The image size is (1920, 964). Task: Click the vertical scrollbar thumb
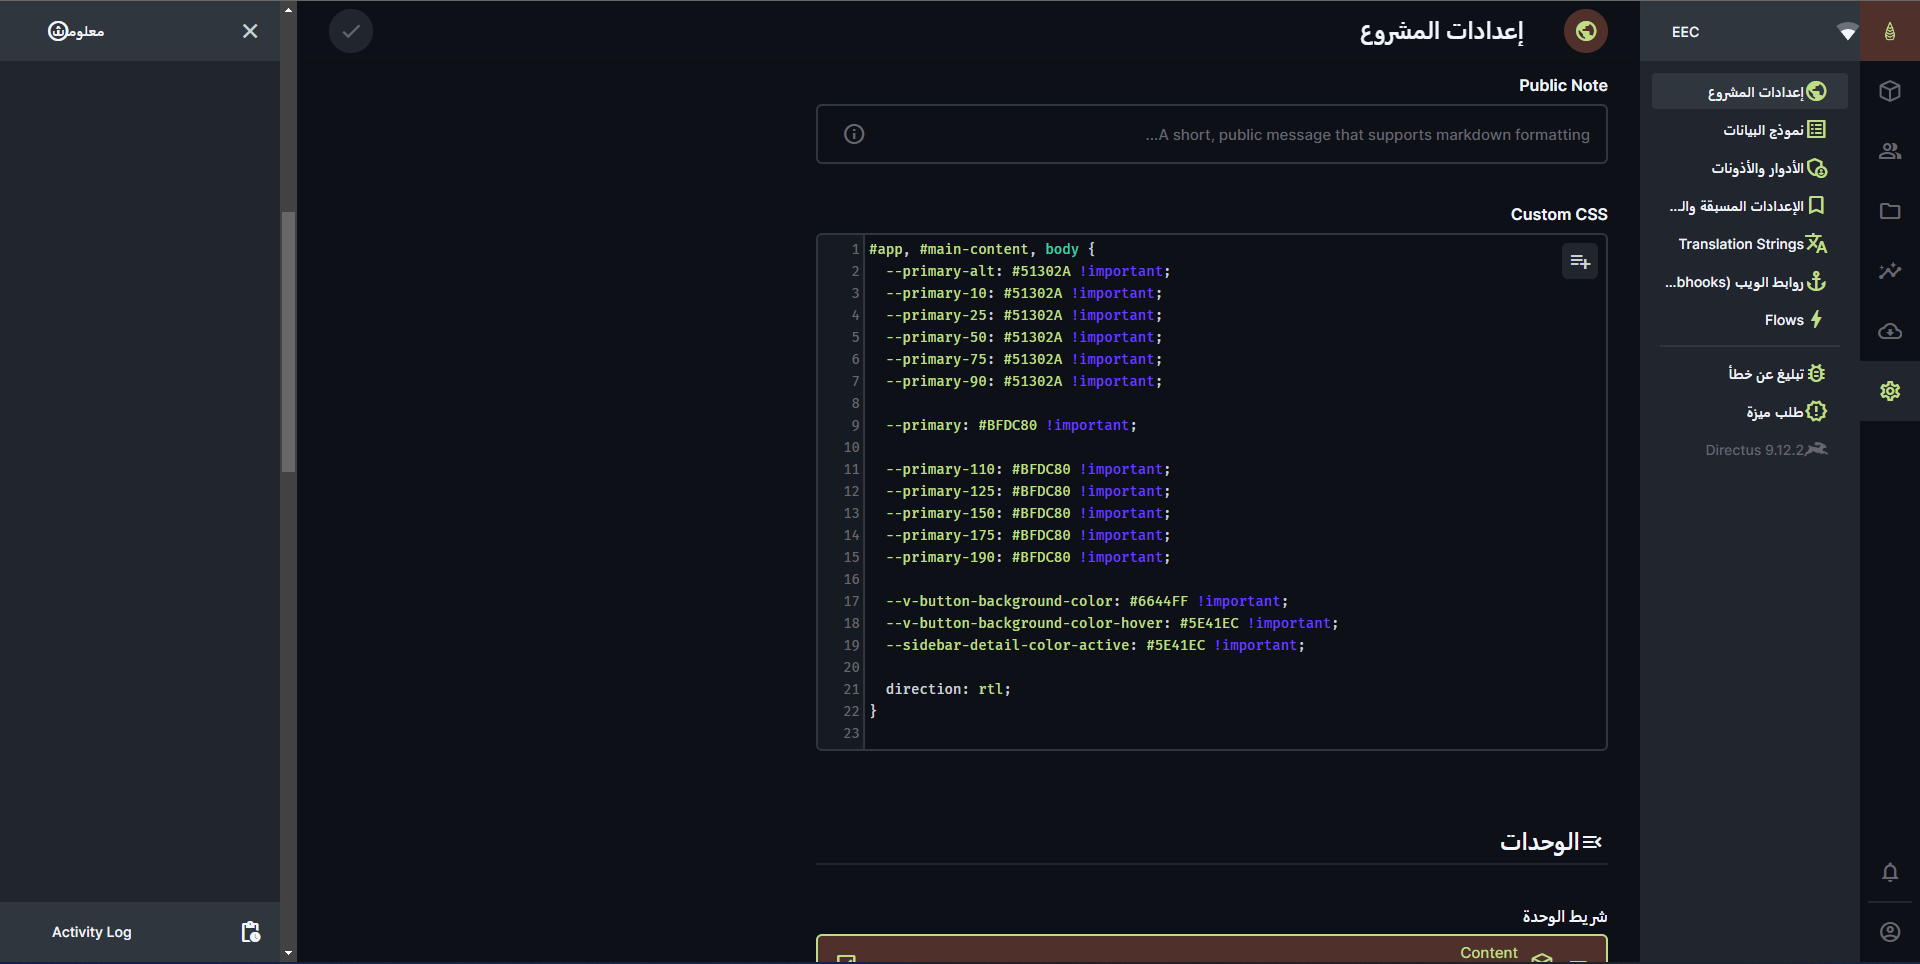[x=288, y=341]
